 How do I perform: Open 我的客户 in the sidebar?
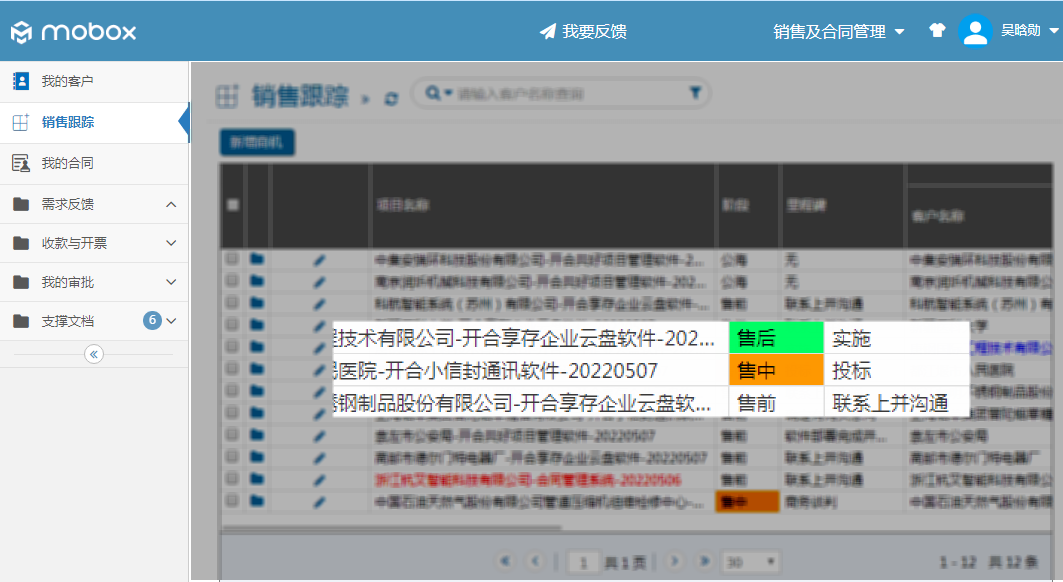pyautogui.click(x=67, y=81)
